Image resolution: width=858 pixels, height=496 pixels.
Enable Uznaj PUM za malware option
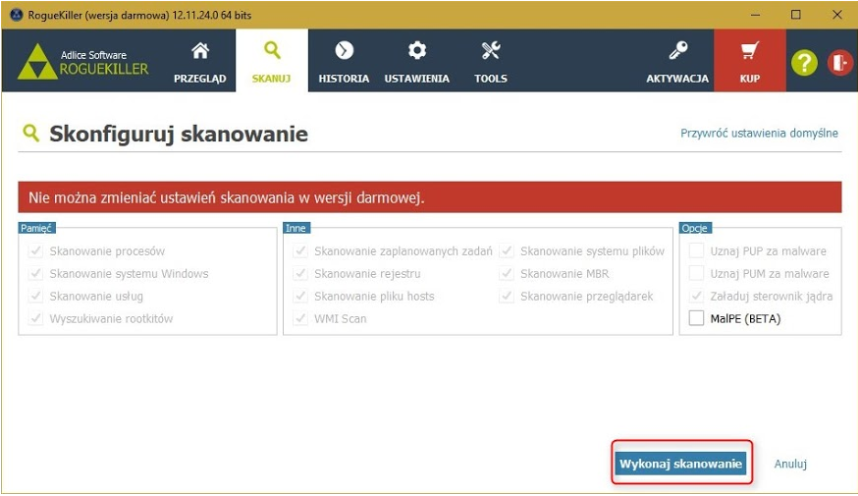click(x=696, y=274)
